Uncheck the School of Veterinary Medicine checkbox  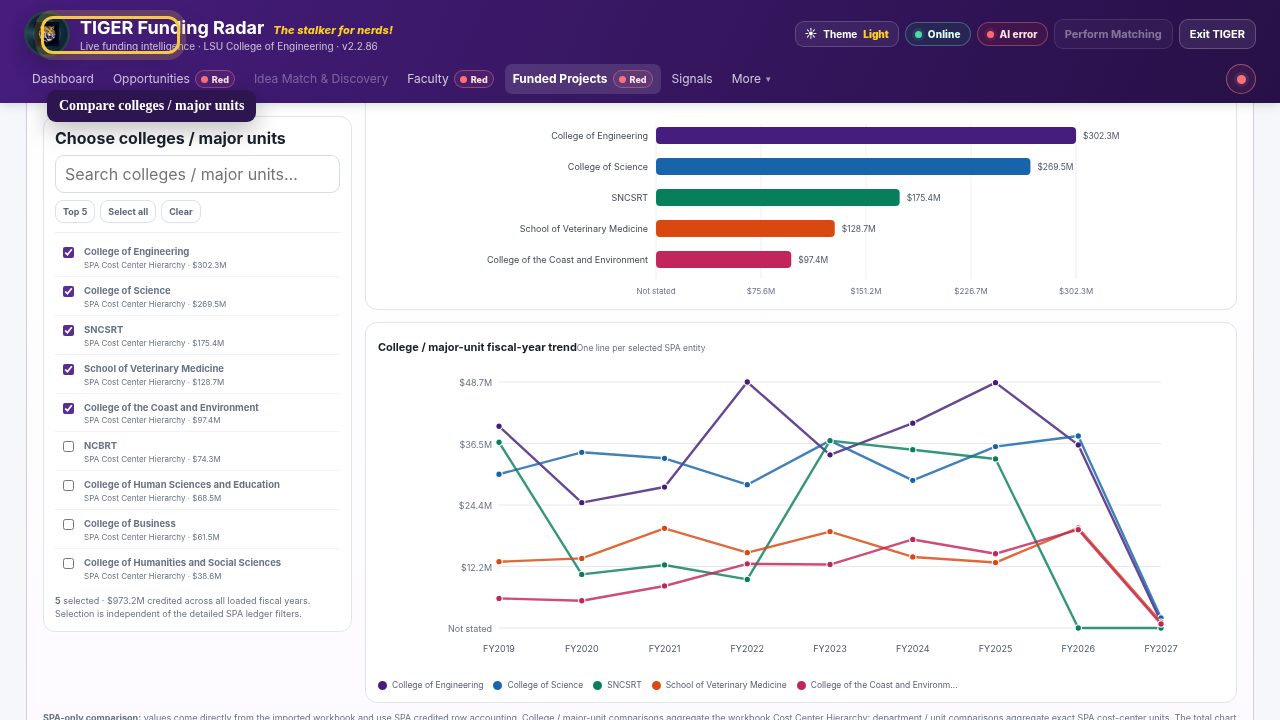point(69,370)
